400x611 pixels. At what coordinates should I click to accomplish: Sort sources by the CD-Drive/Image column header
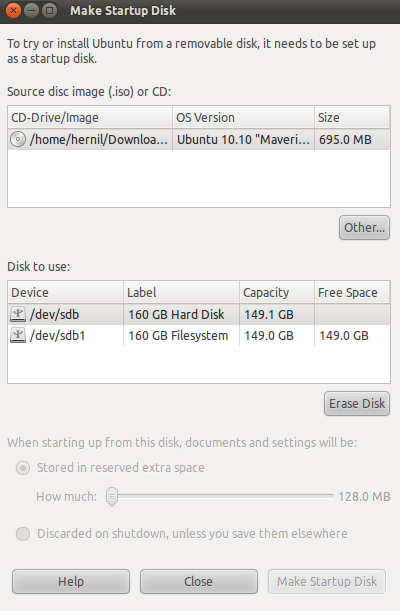[90, 117]
